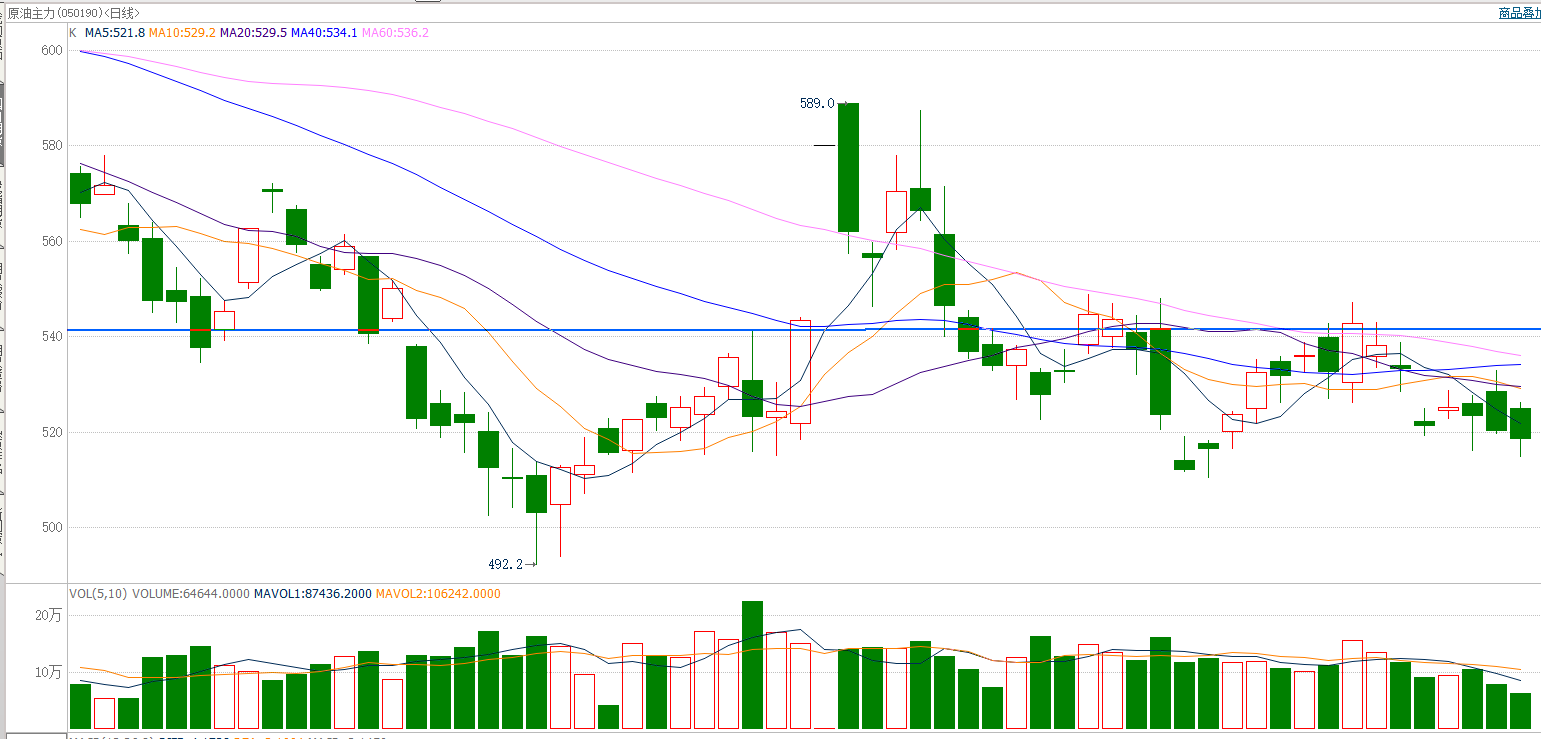Viewport: 1541px width, 739px height.
Task: Click the 589.0 high price annotation
Action: (816, 103)
